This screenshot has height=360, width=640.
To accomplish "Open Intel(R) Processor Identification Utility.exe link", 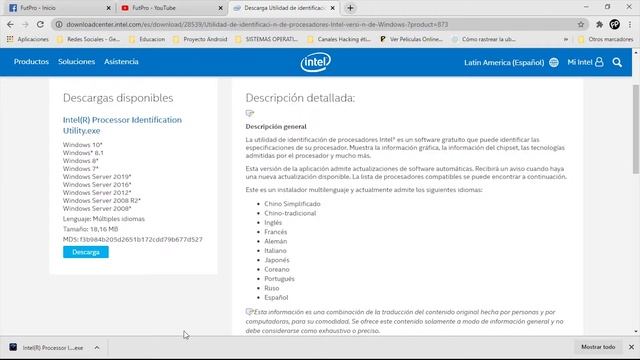I will tap(122, 125).
